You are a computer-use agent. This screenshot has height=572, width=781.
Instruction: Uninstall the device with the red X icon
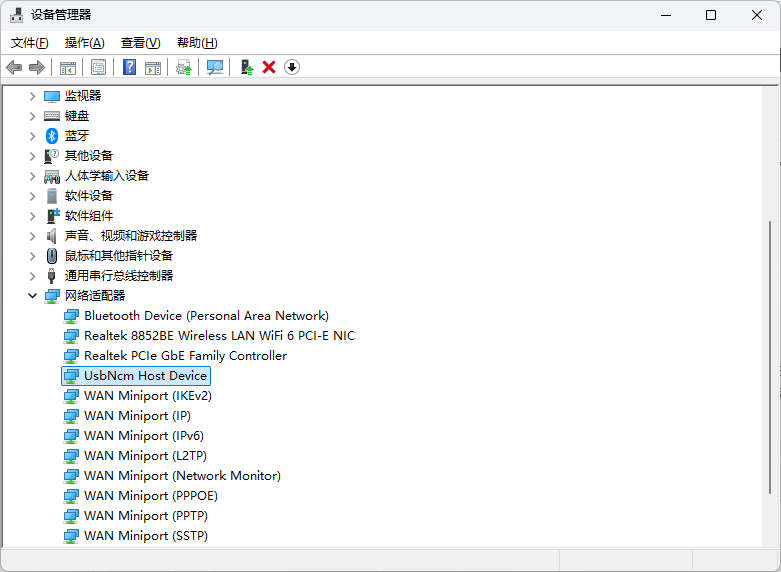click(269, 67)
